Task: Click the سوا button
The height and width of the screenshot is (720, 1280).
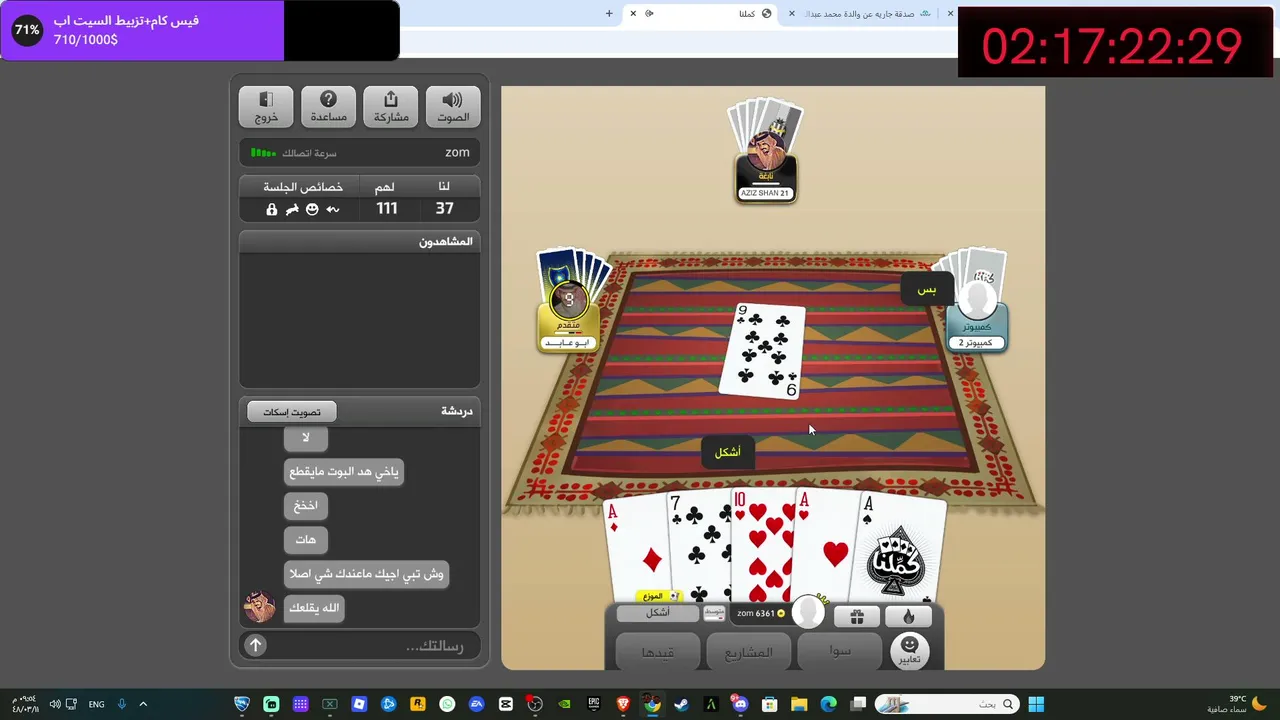Action: (840, 652)
